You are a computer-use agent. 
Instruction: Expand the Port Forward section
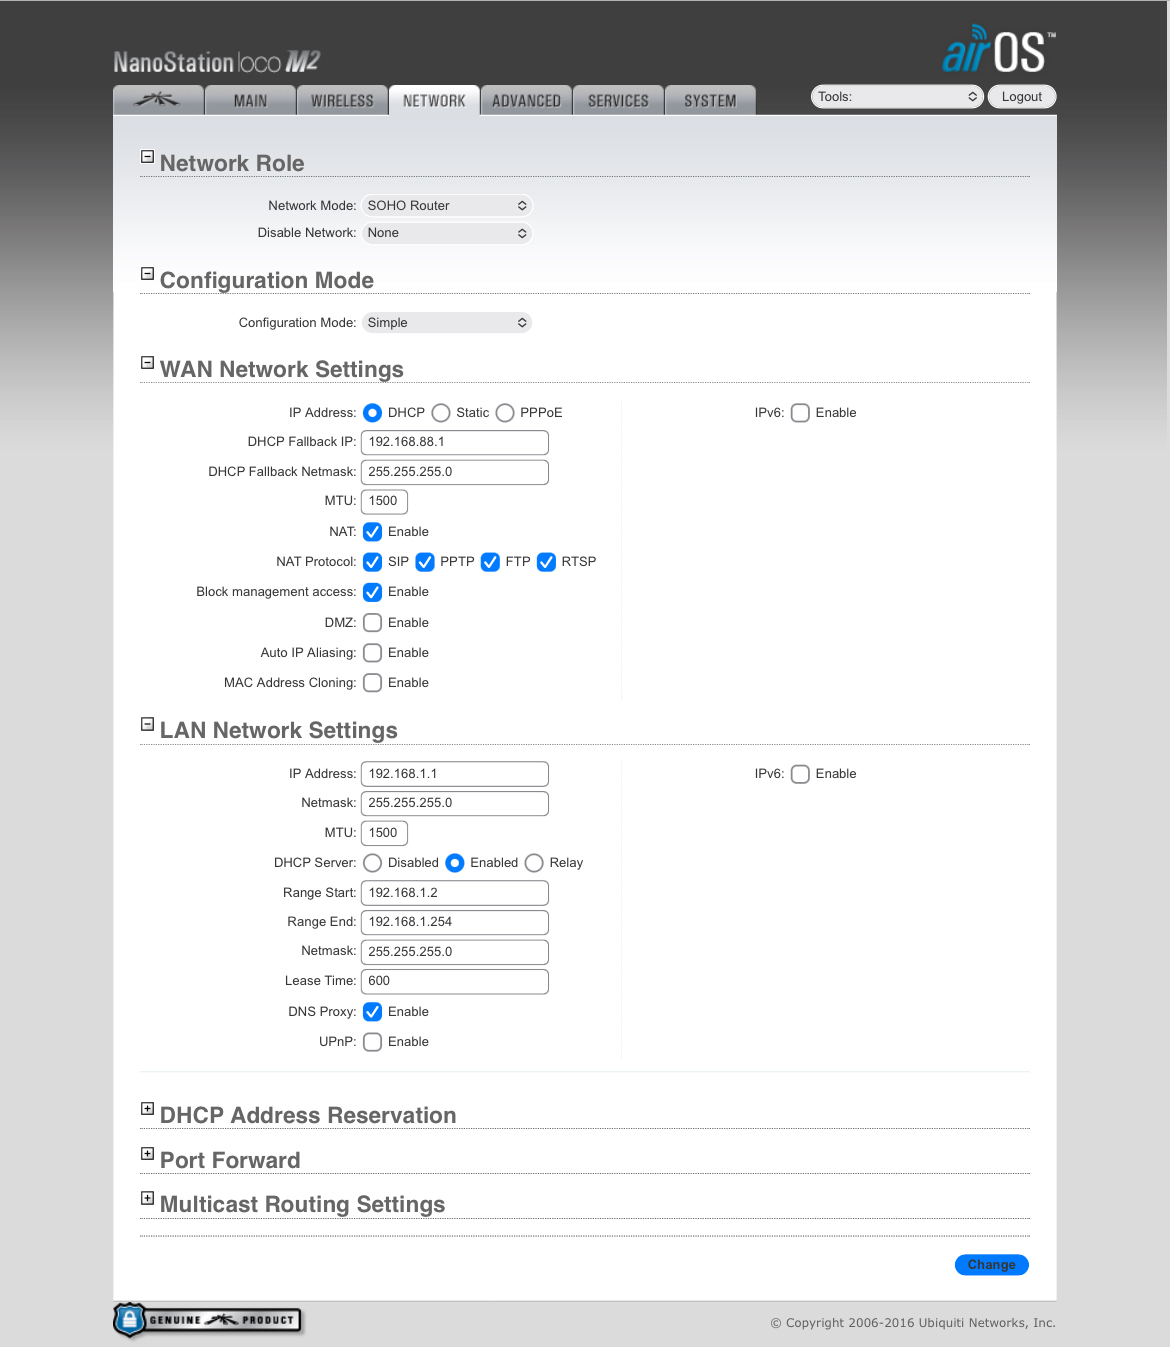click(147, 1154)
